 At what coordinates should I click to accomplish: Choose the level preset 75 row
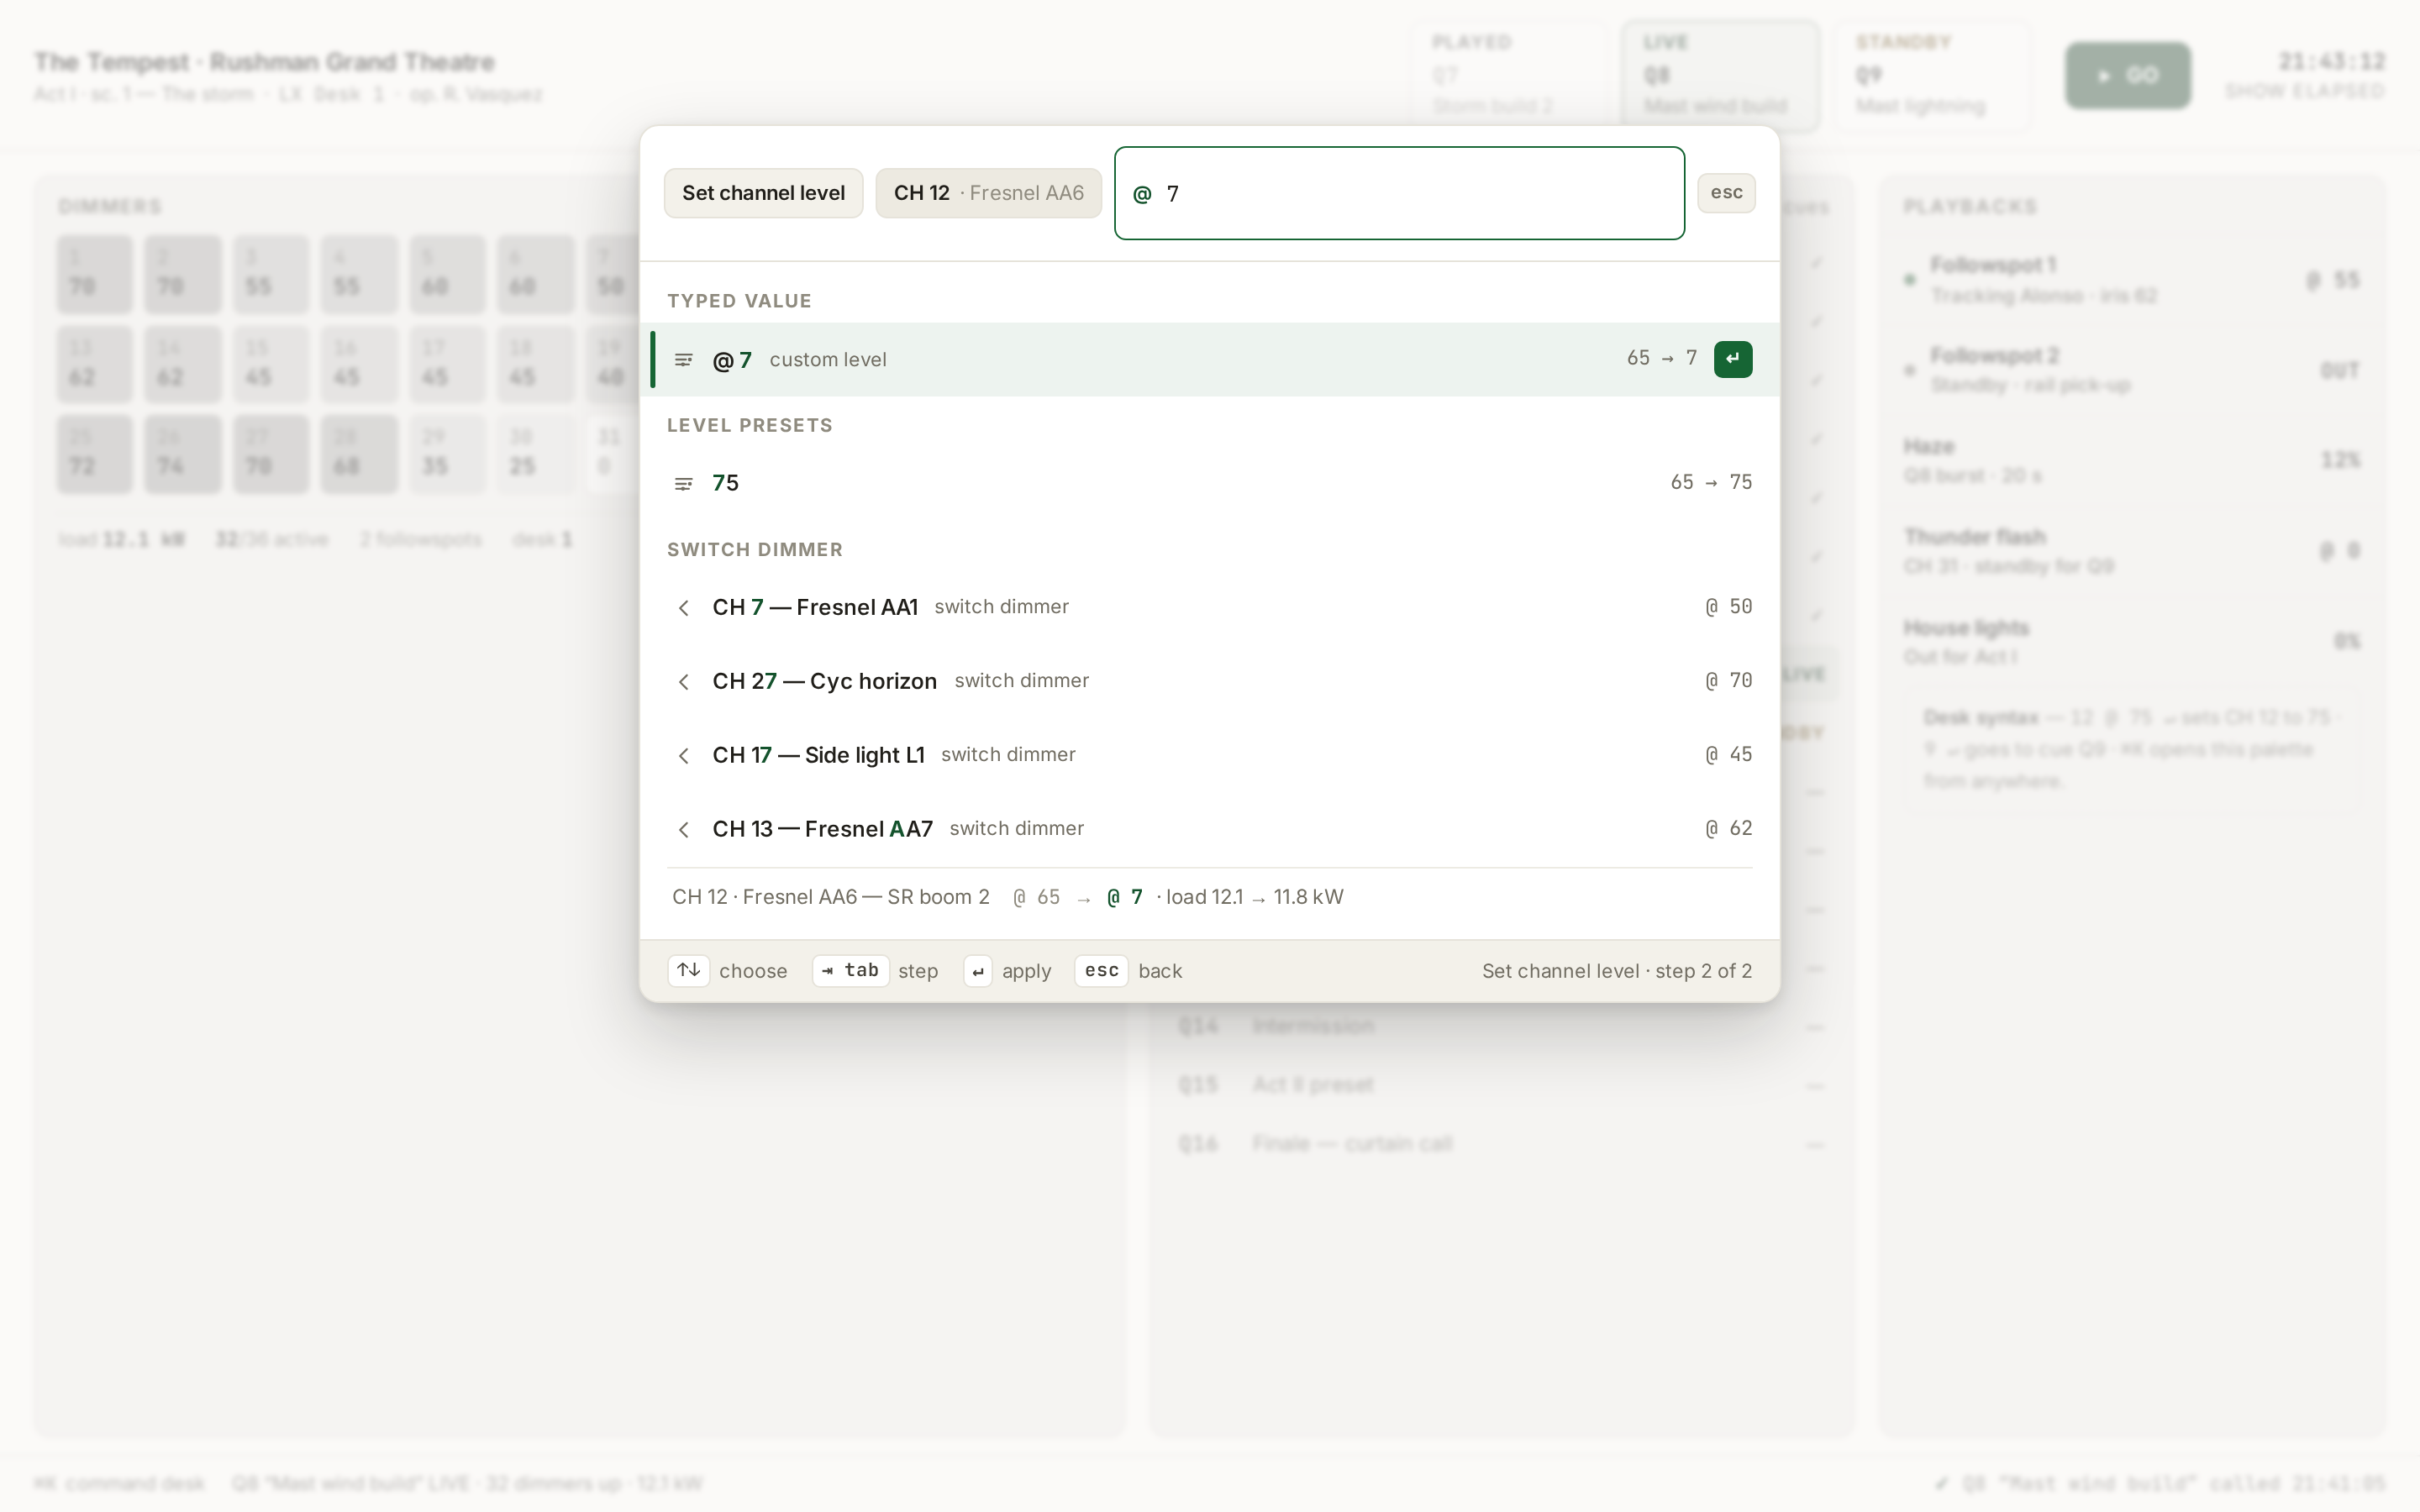coord(1209,483)
